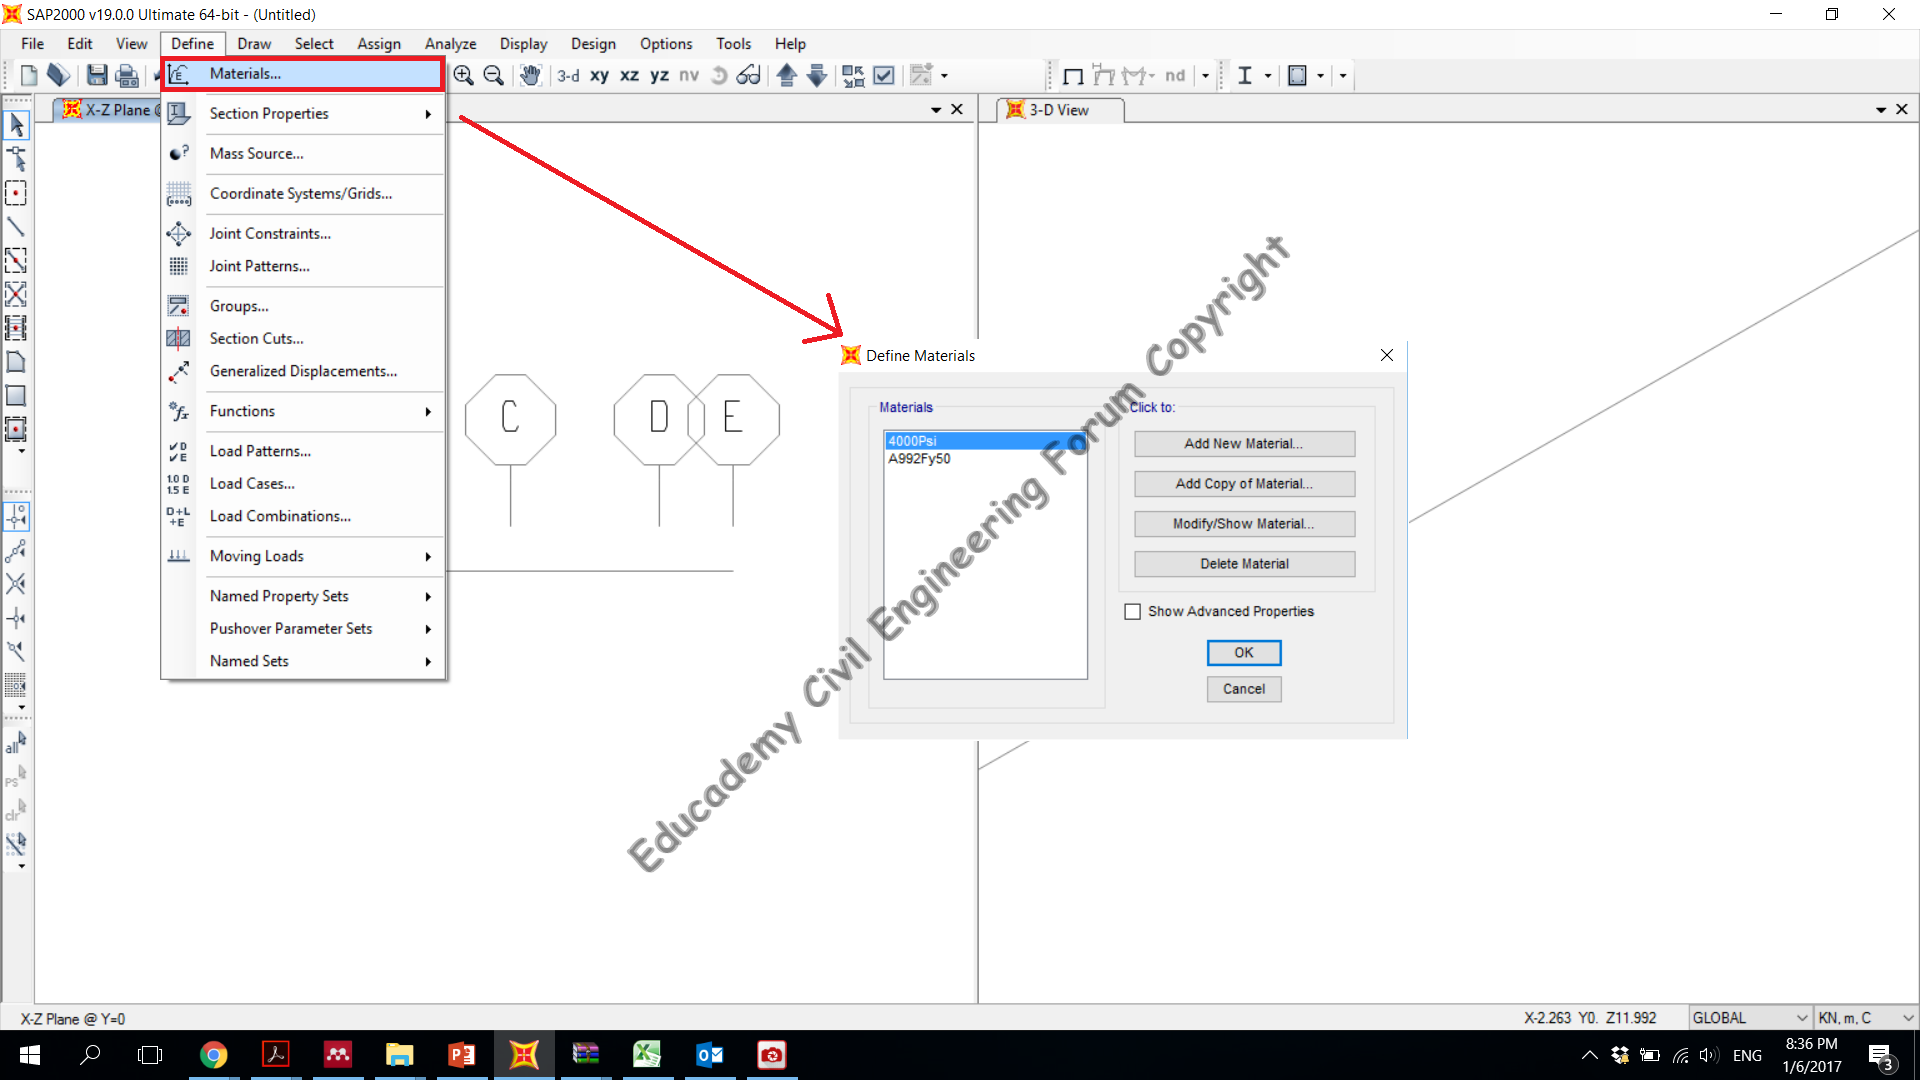The height and width of the screenshot is (1080, 1920).
Task: Open the PowerPoint taskbar icon
Action: (461, 1055)
